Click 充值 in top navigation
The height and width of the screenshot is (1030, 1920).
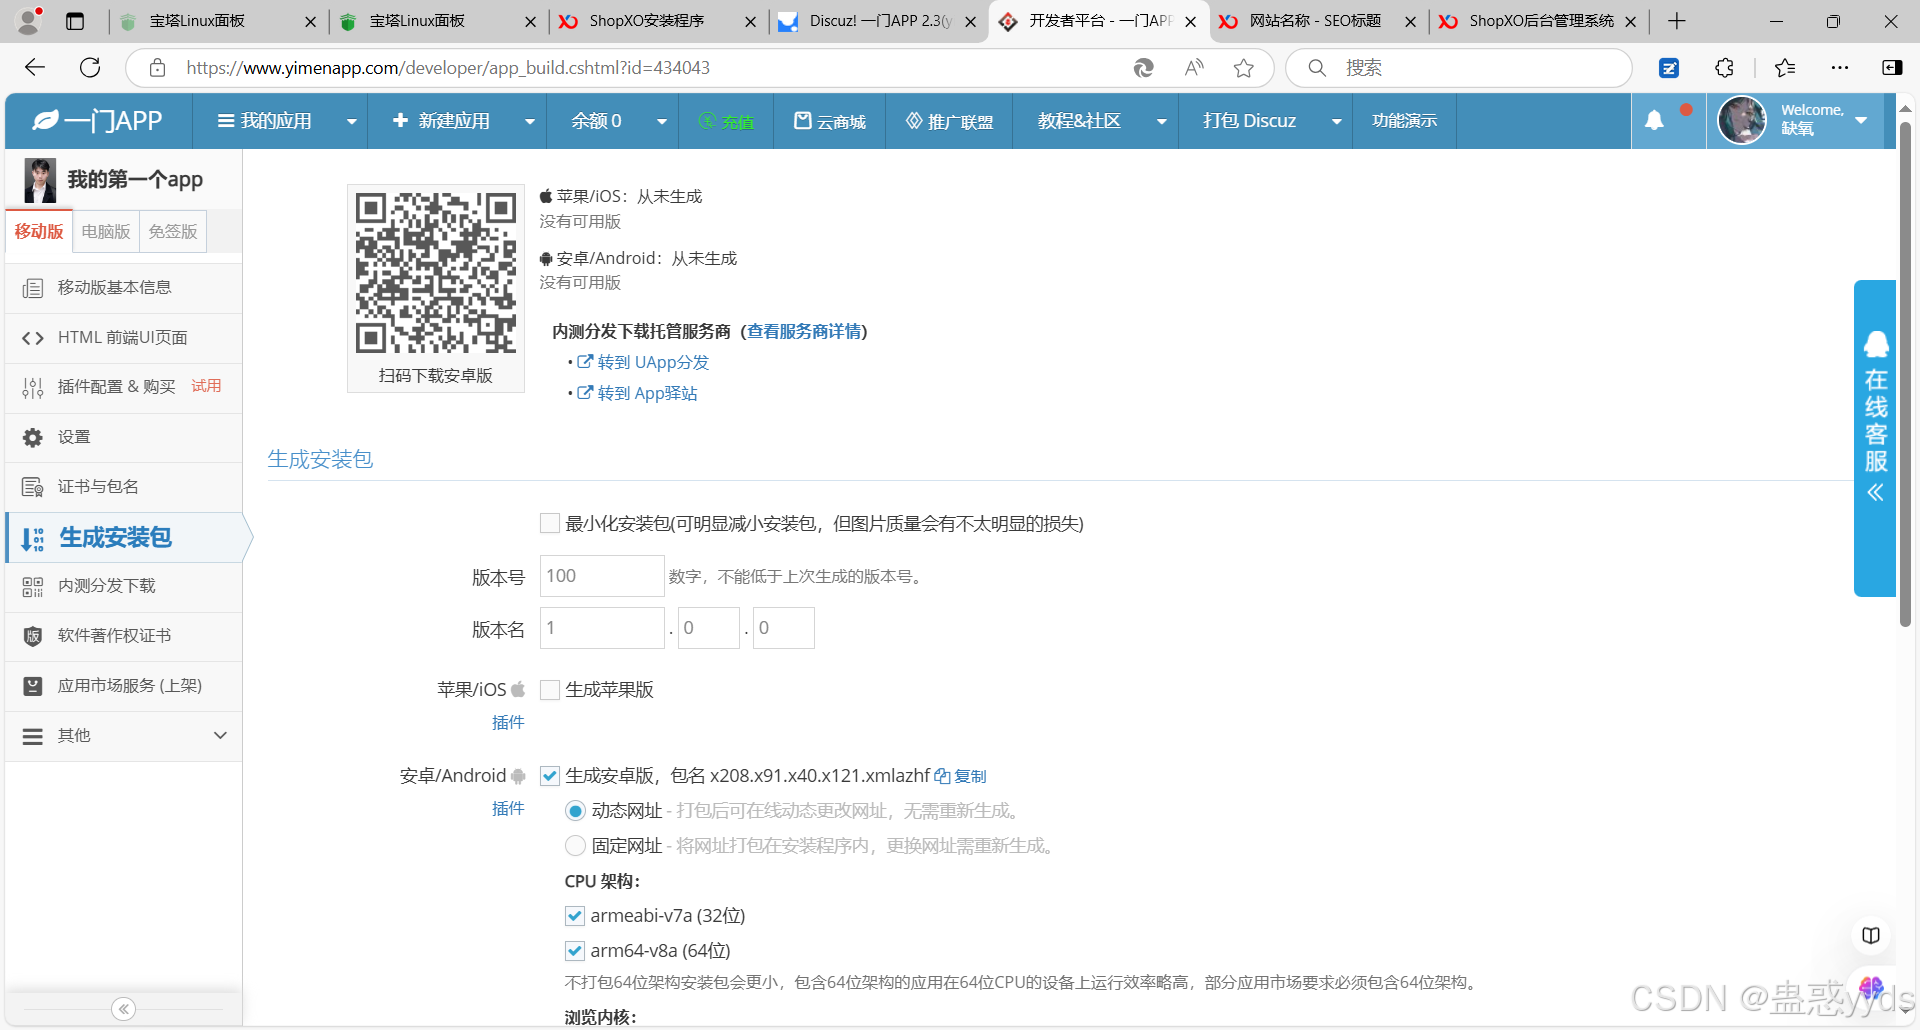(726, 121)
